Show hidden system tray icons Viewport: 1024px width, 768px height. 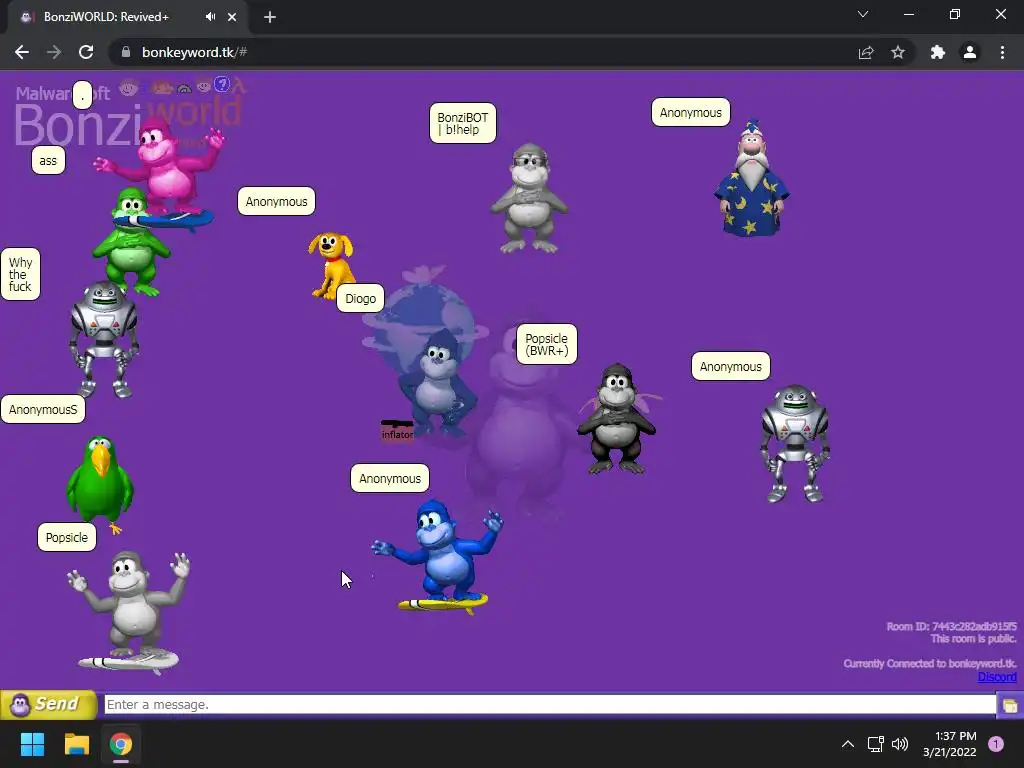[848, 744]
